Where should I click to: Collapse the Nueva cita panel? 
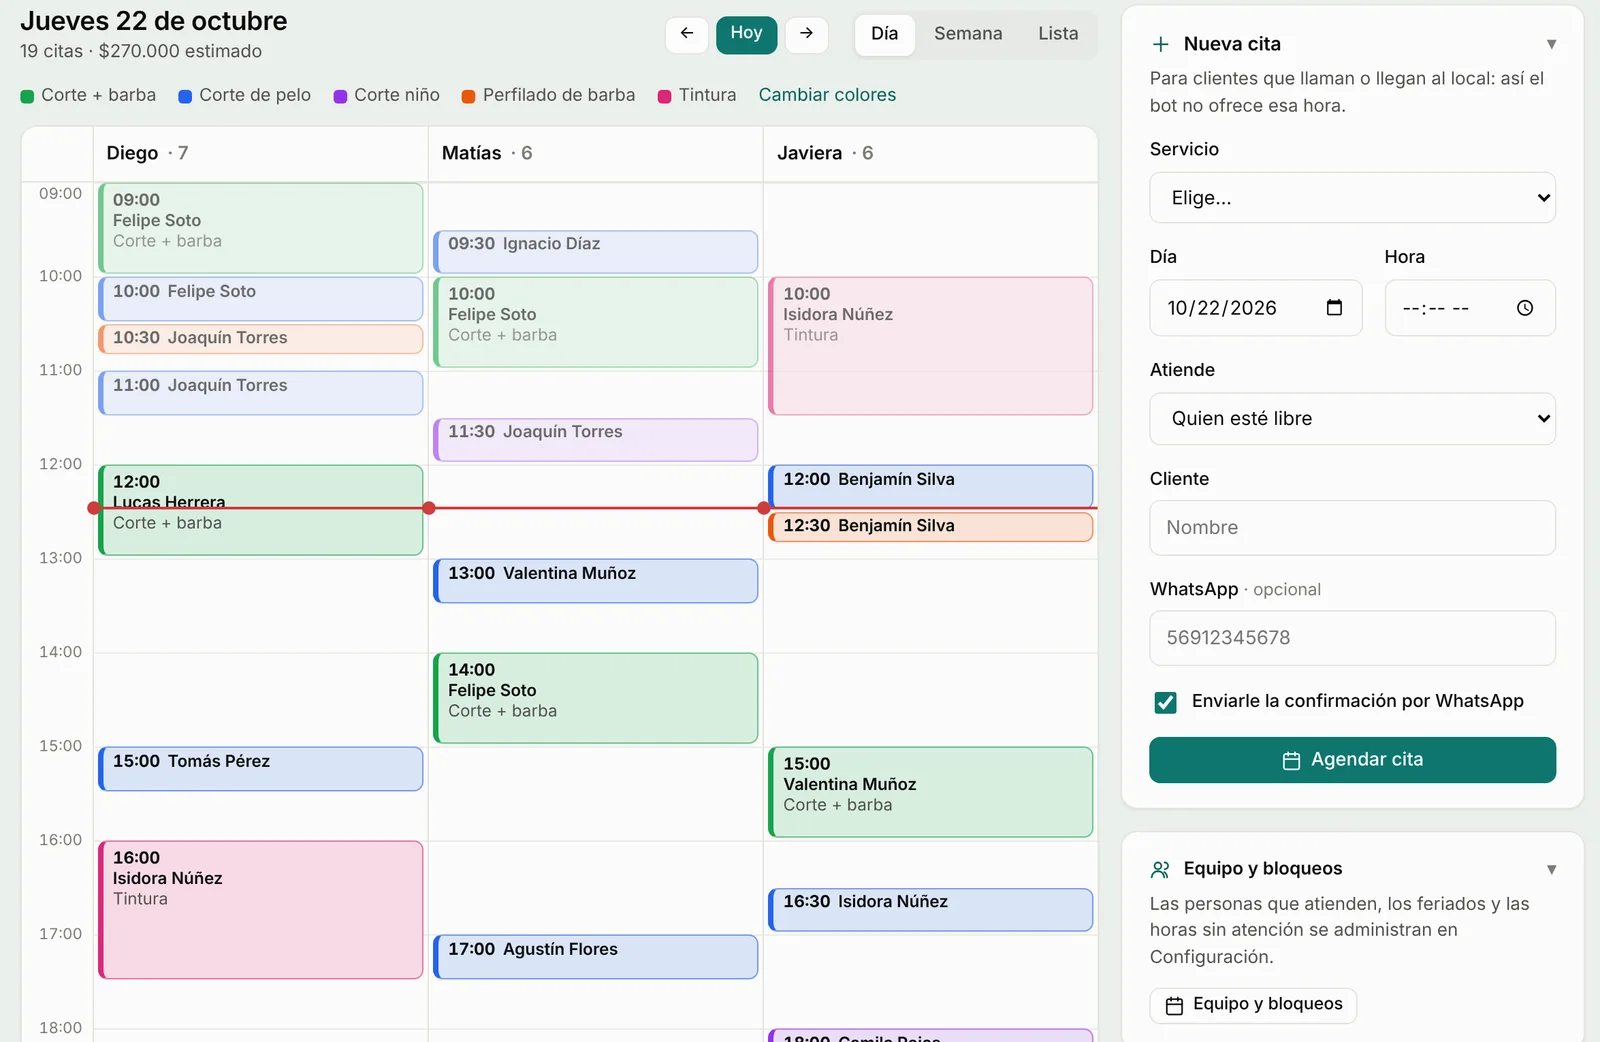click(x=1551, y=44)
